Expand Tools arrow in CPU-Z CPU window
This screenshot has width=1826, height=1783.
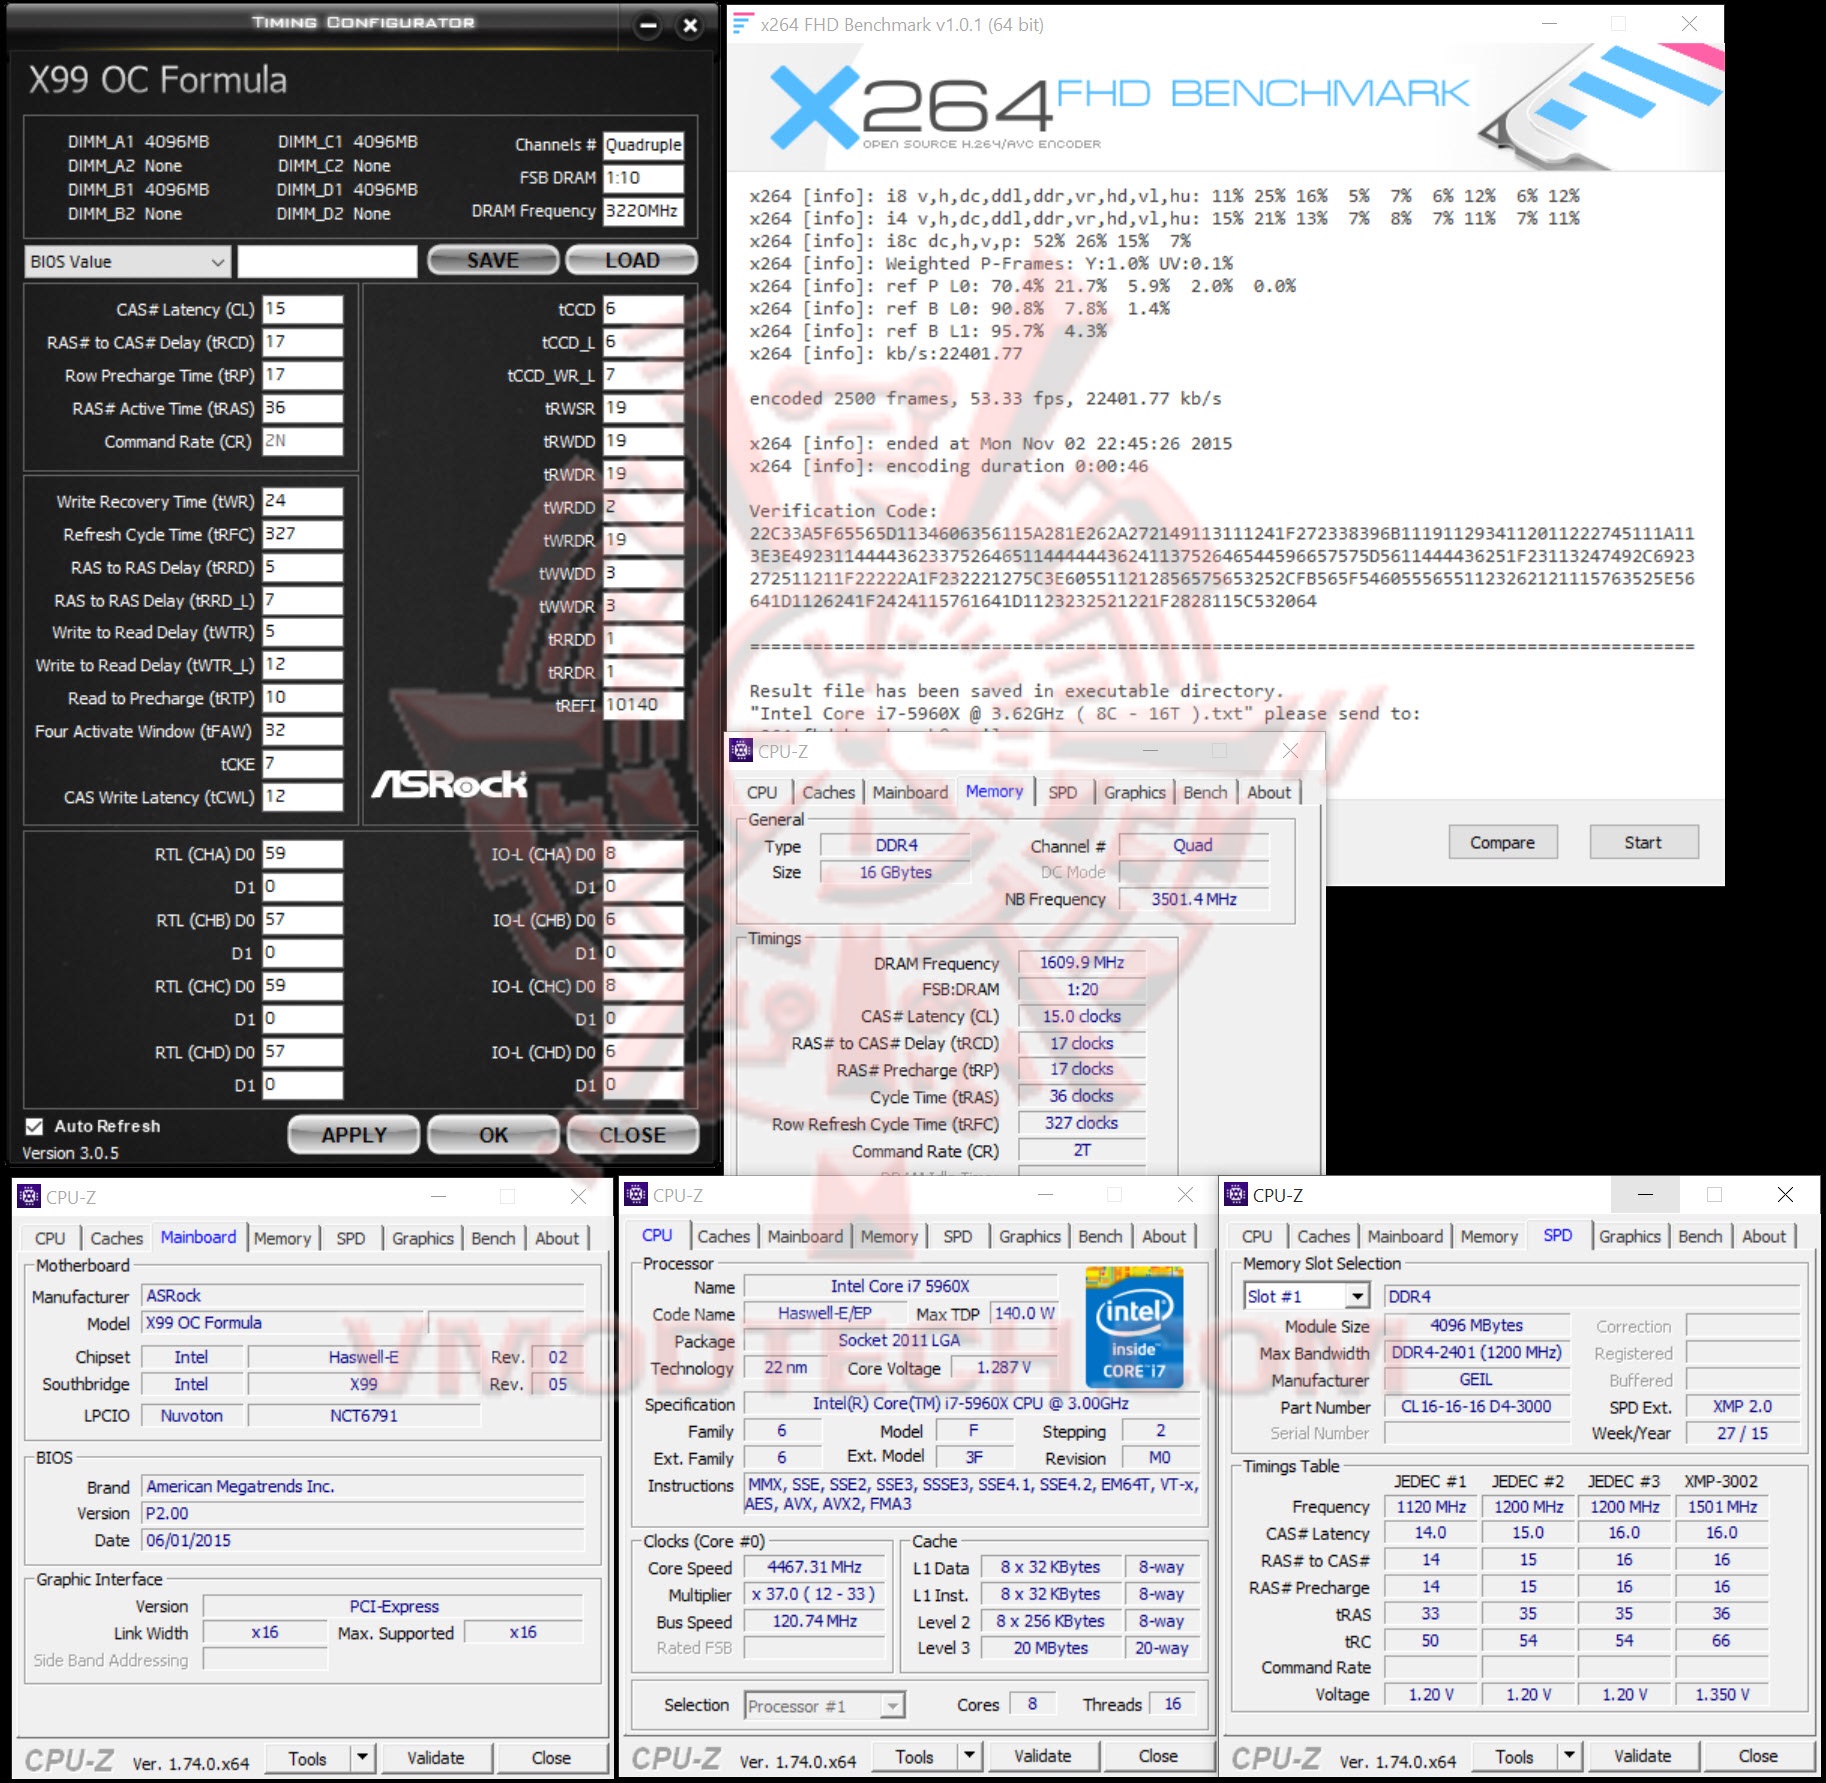tap(968, 1755)
